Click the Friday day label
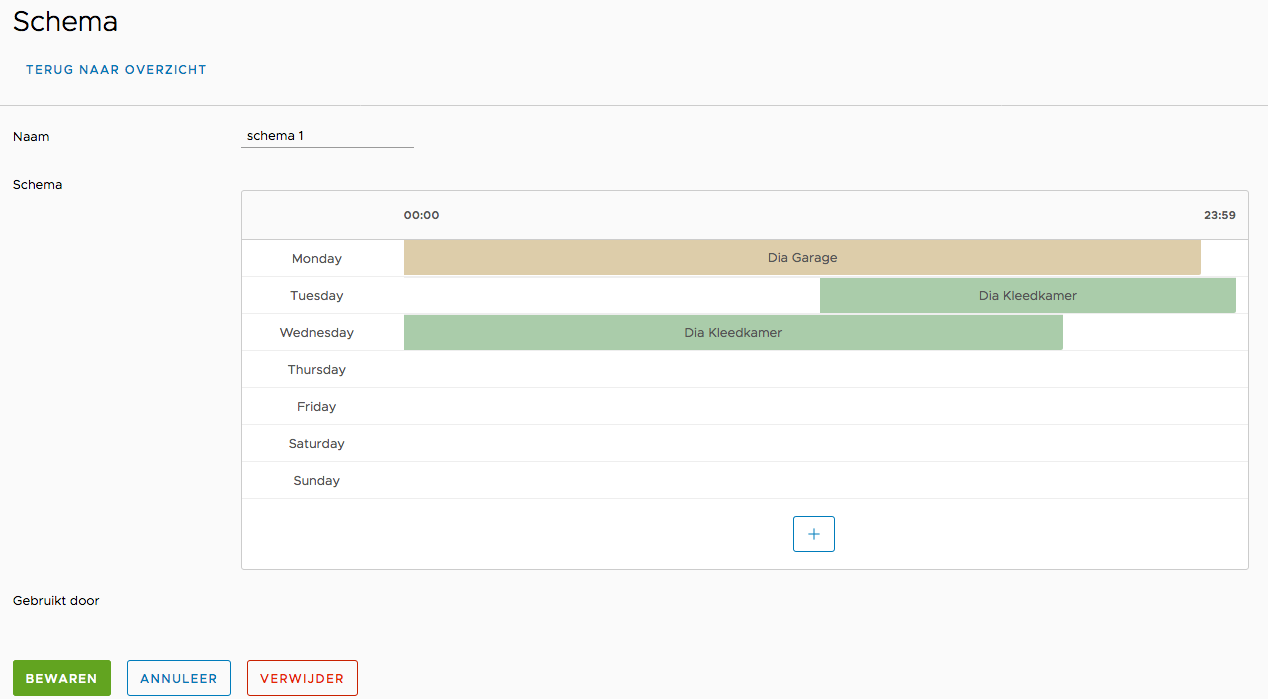 click(317, 407)
